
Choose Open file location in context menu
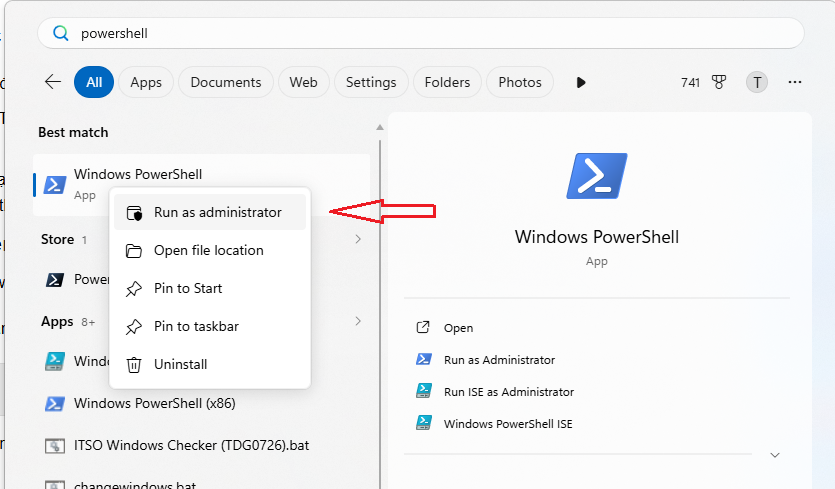coord(210,250)
